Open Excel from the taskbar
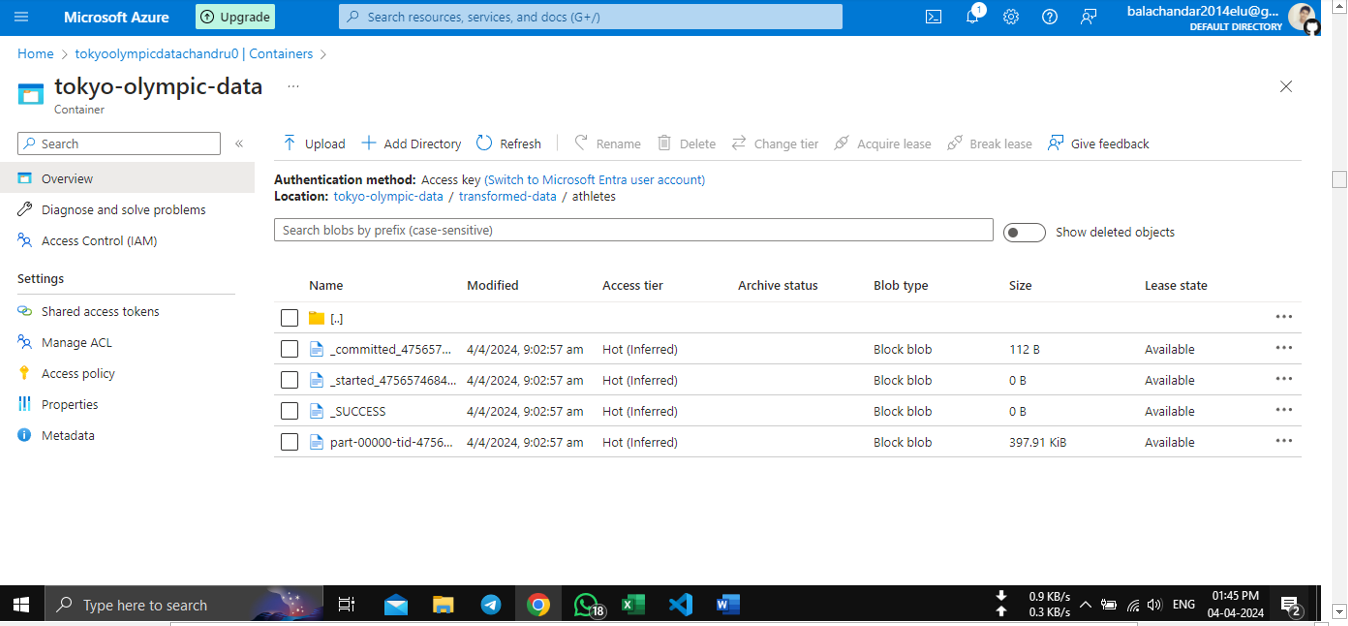The width and height of the screenshot is (1348, 626). point(632,604)
